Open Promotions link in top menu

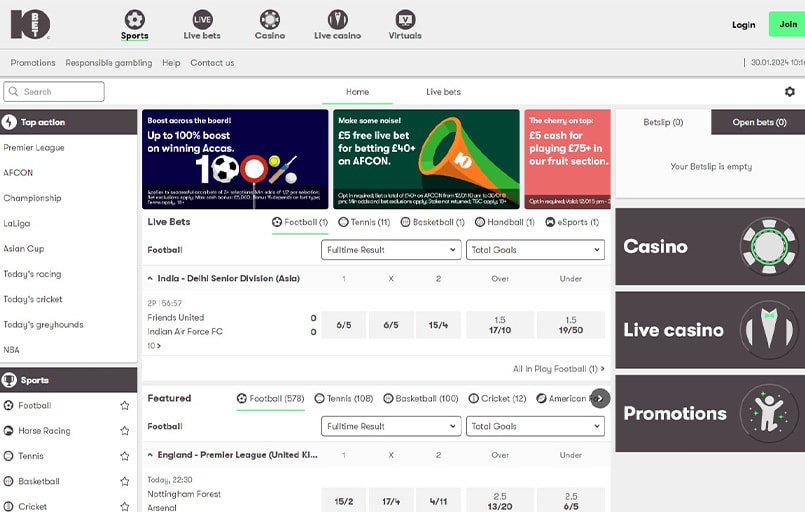[x=33, y=63]
